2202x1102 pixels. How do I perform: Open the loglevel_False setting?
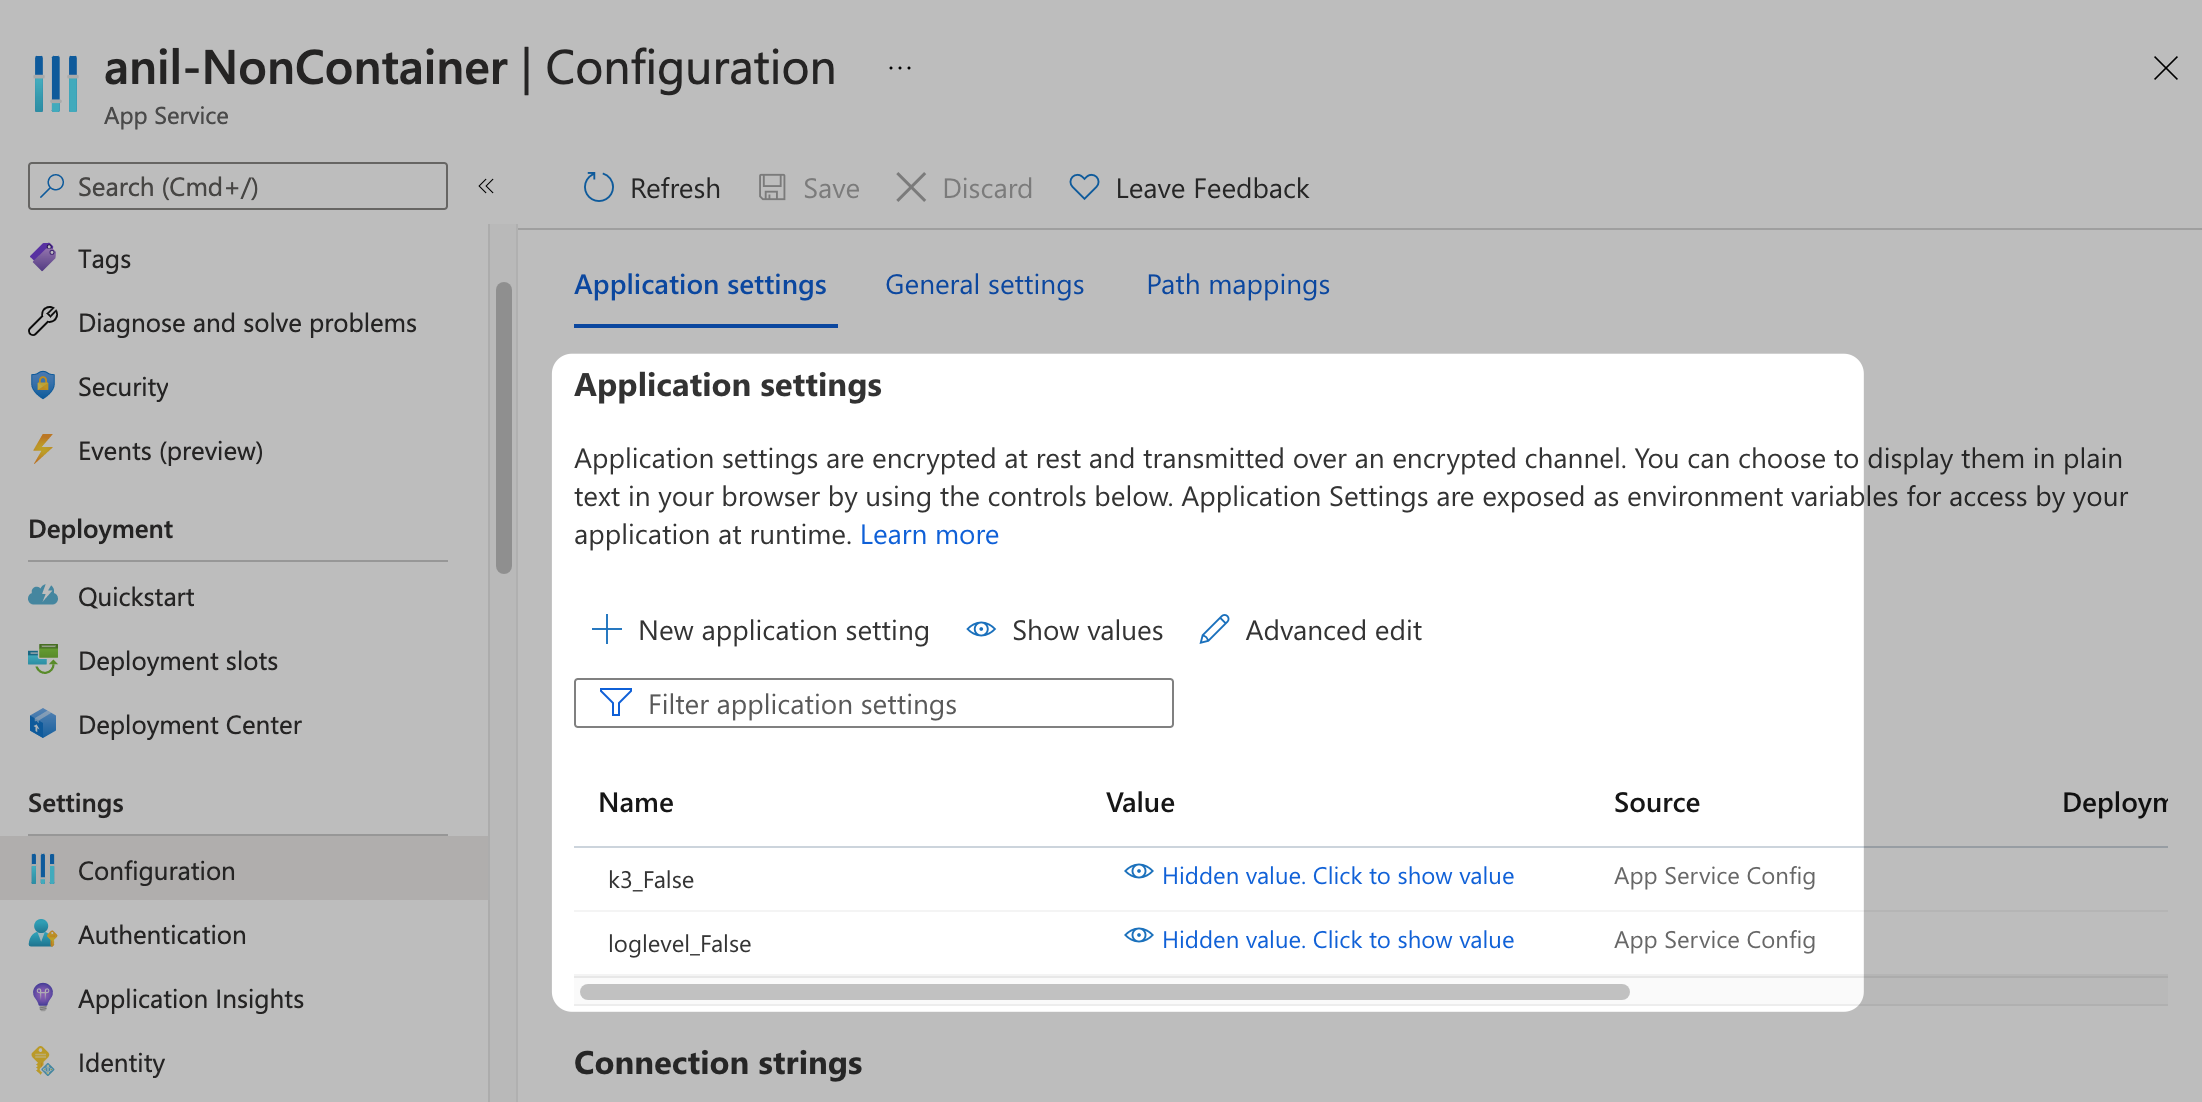coord(679,944)
